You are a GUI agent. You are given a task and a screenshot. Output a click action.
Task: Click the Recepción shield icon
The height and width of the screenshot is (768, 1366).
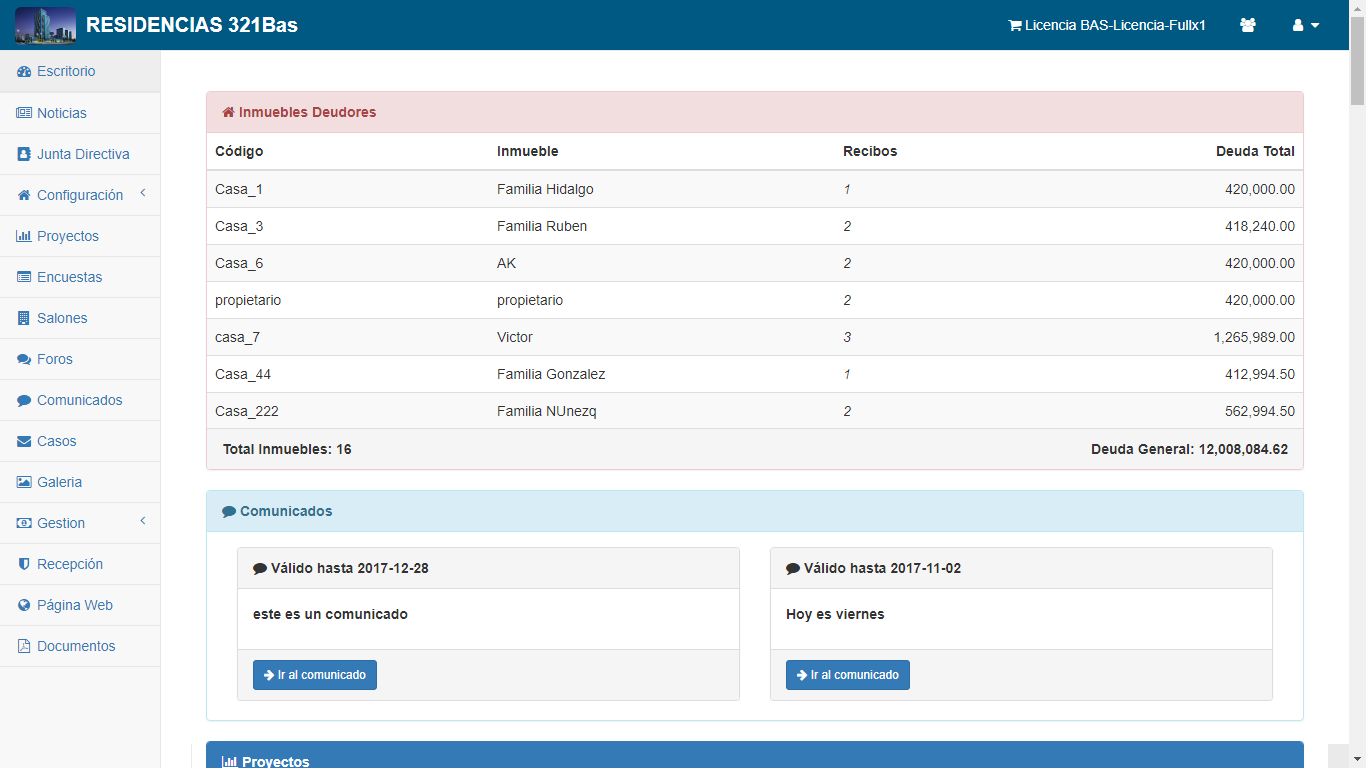click(x=24, y=564)
